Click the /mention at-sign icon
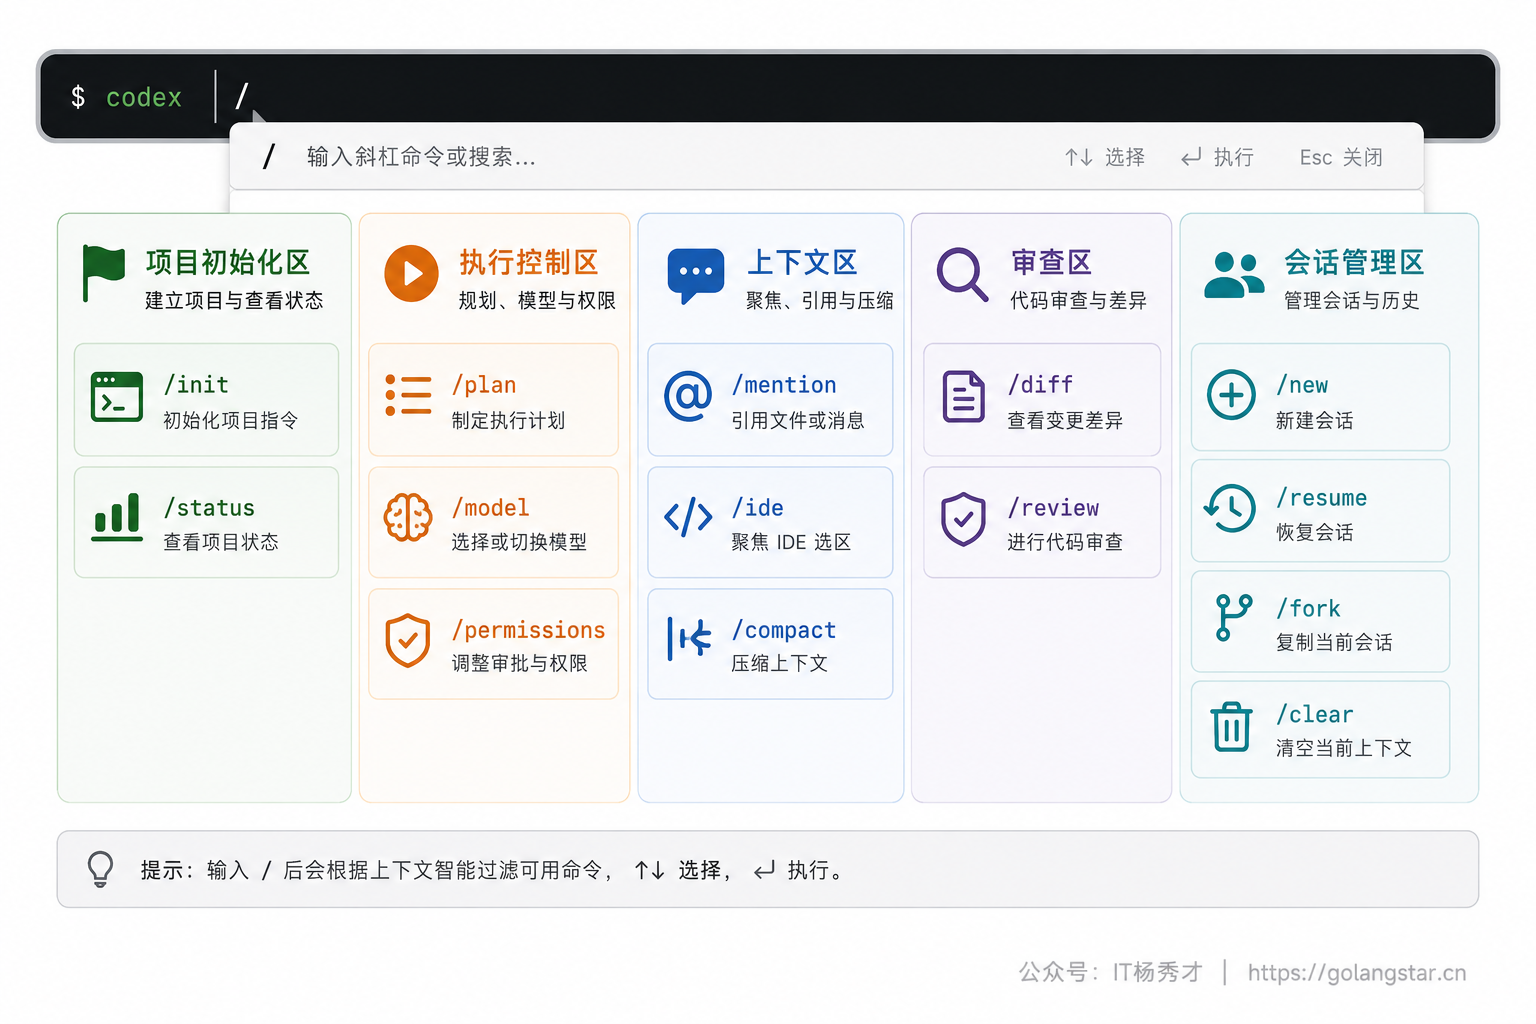 [x=688, y=396]
